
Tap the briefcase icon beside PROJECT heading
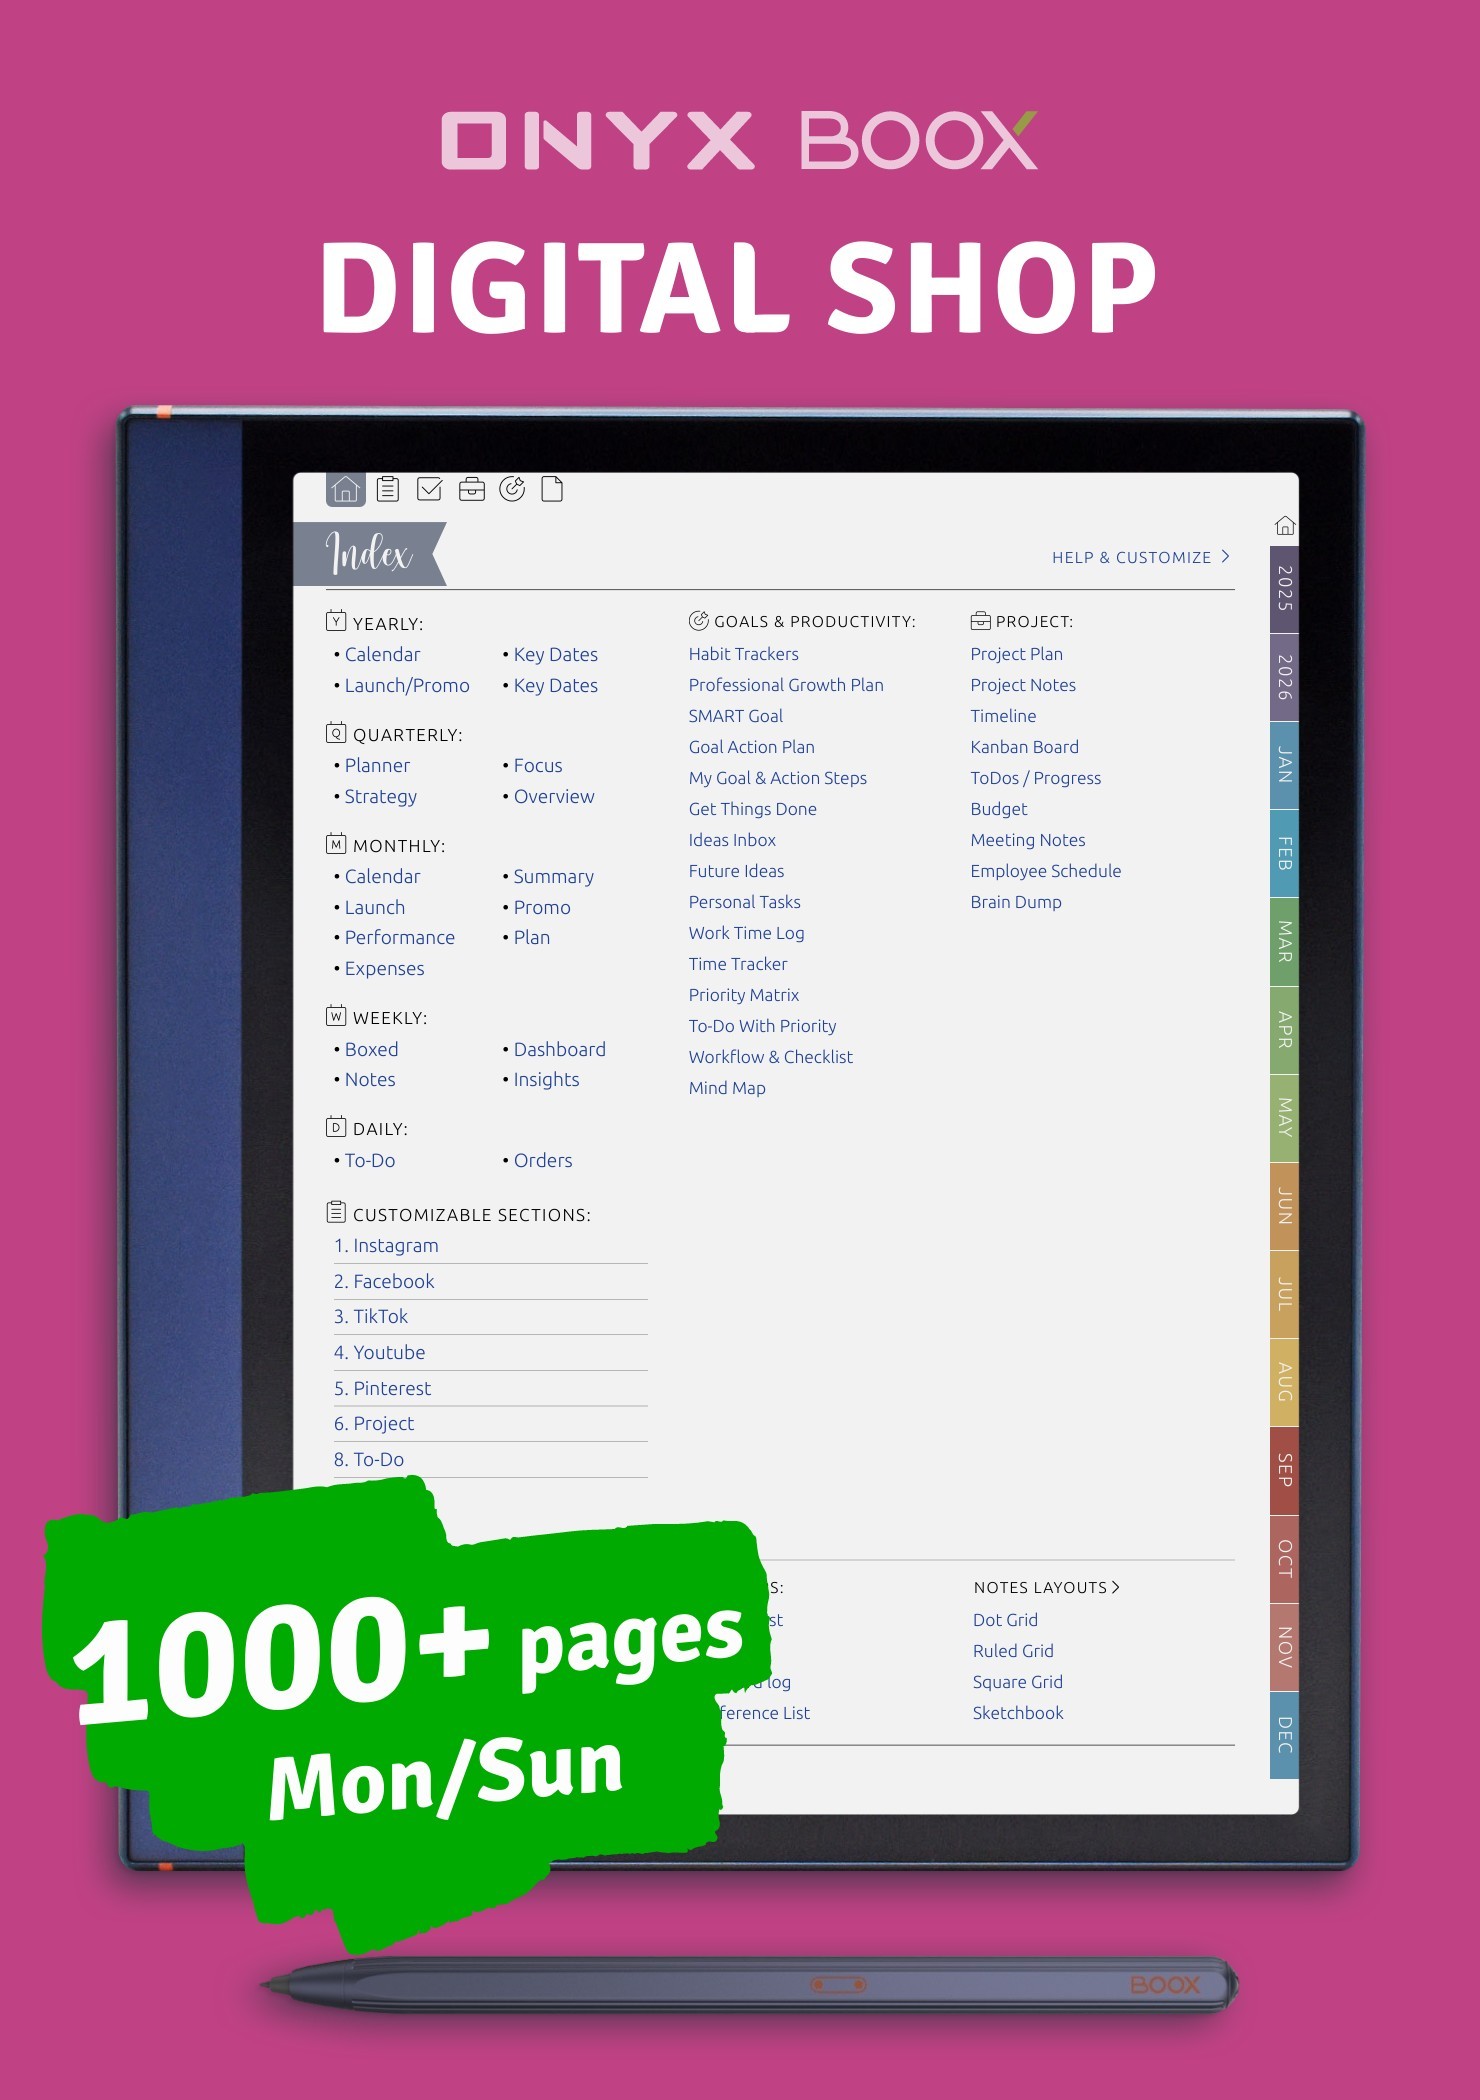[980, 621]
